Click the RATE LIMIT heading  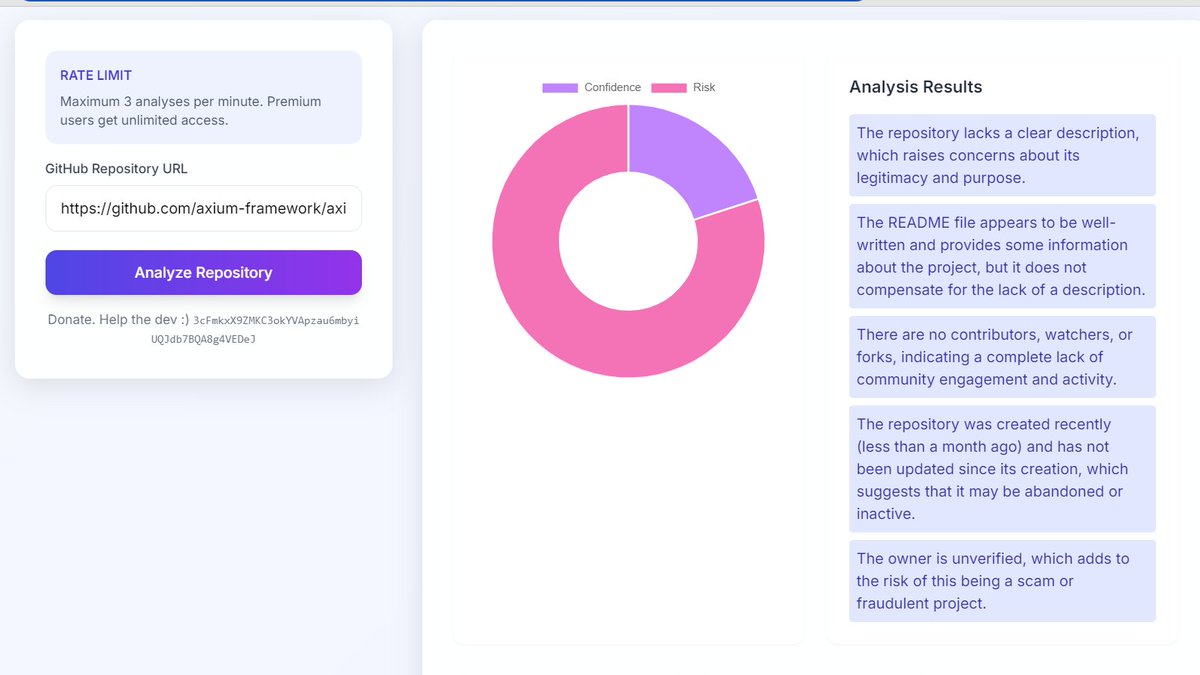click(x=96, y=75)
